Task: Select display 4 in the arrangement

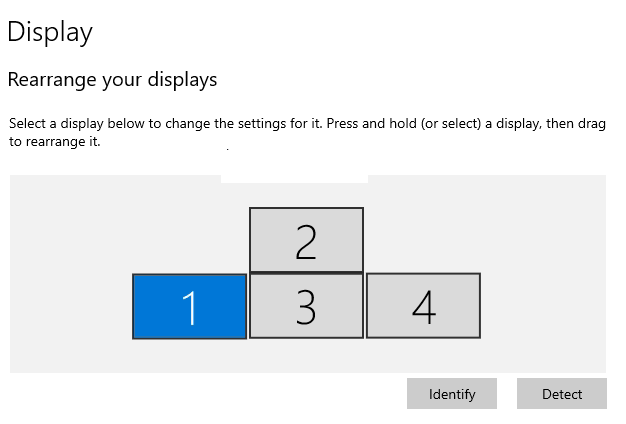Action: pyautogui.click(x=423, y=306)
